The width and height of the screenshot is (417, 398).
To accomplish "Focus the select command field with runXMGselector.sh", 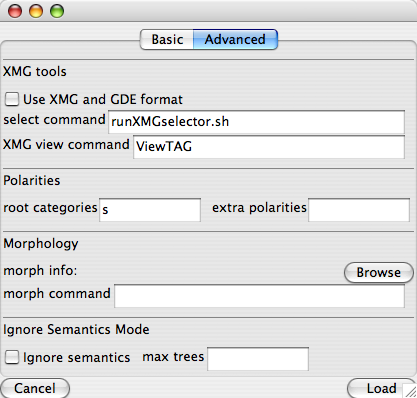I will click(x=256, y=122).
